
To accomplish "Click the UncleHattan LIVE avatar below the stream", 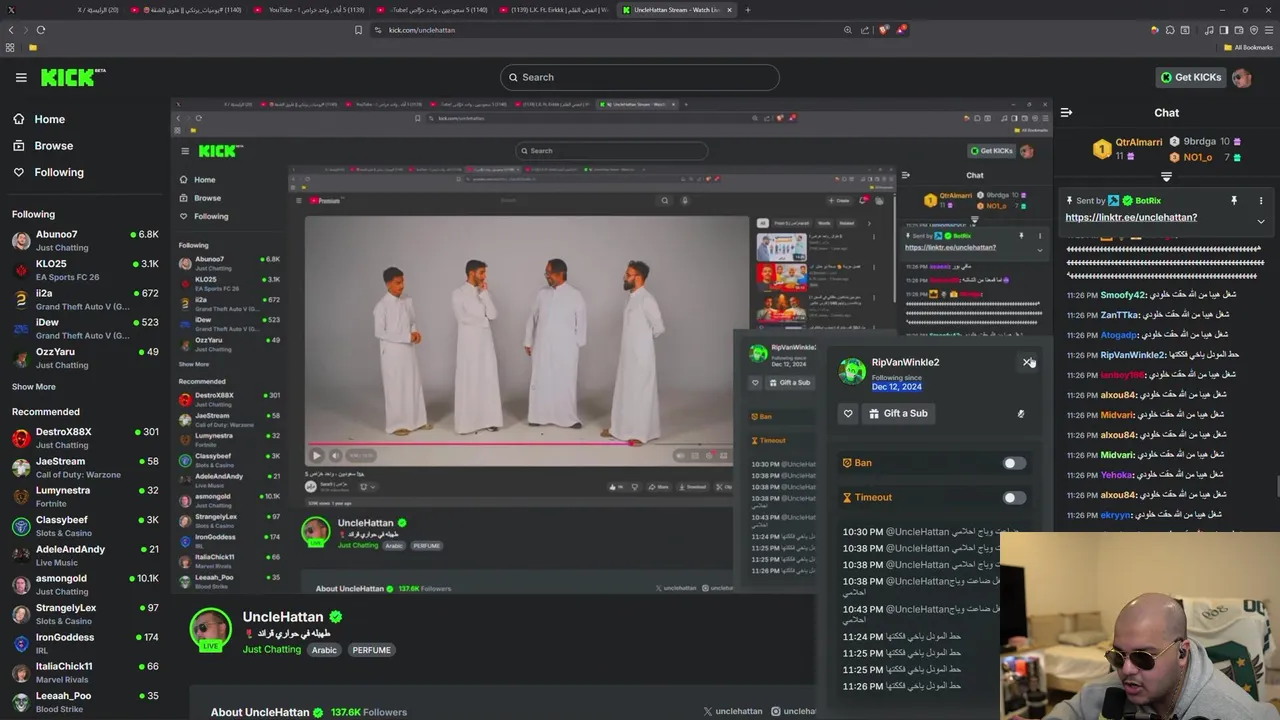I will pos(210,630).
